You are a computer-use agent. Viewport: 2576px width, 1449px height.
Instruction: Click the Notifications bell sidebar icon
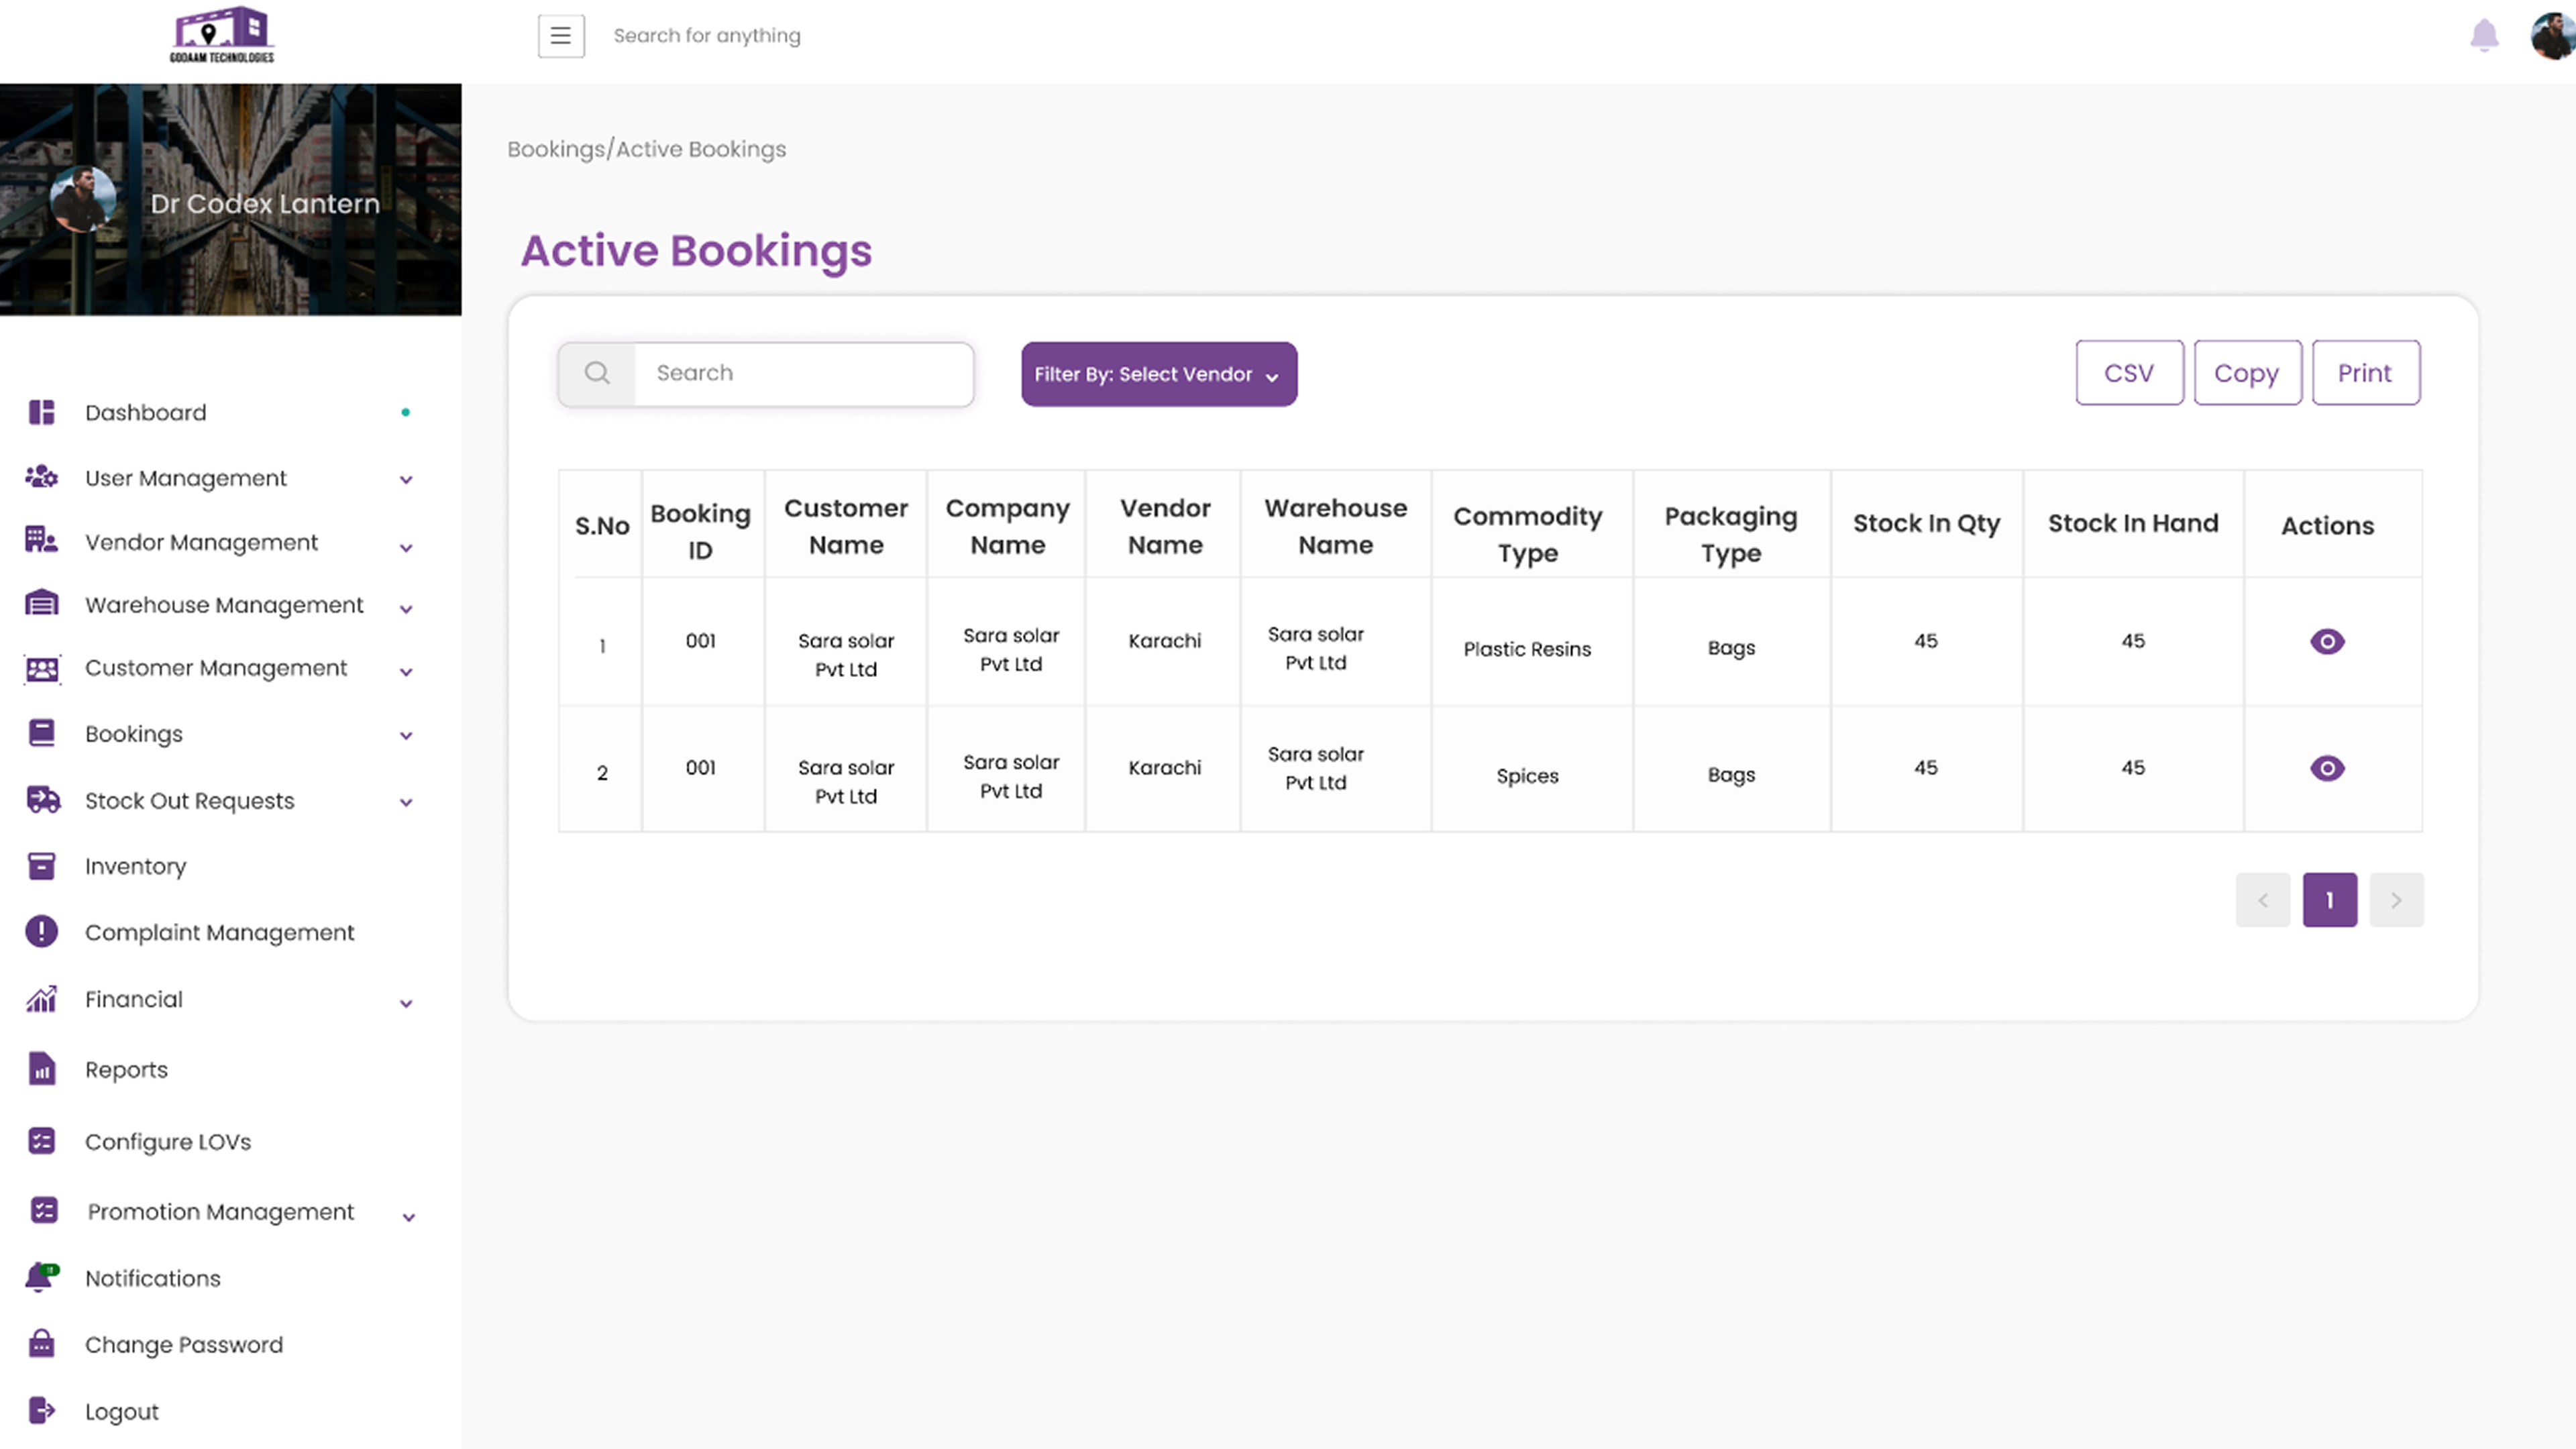click(41, 1277)
